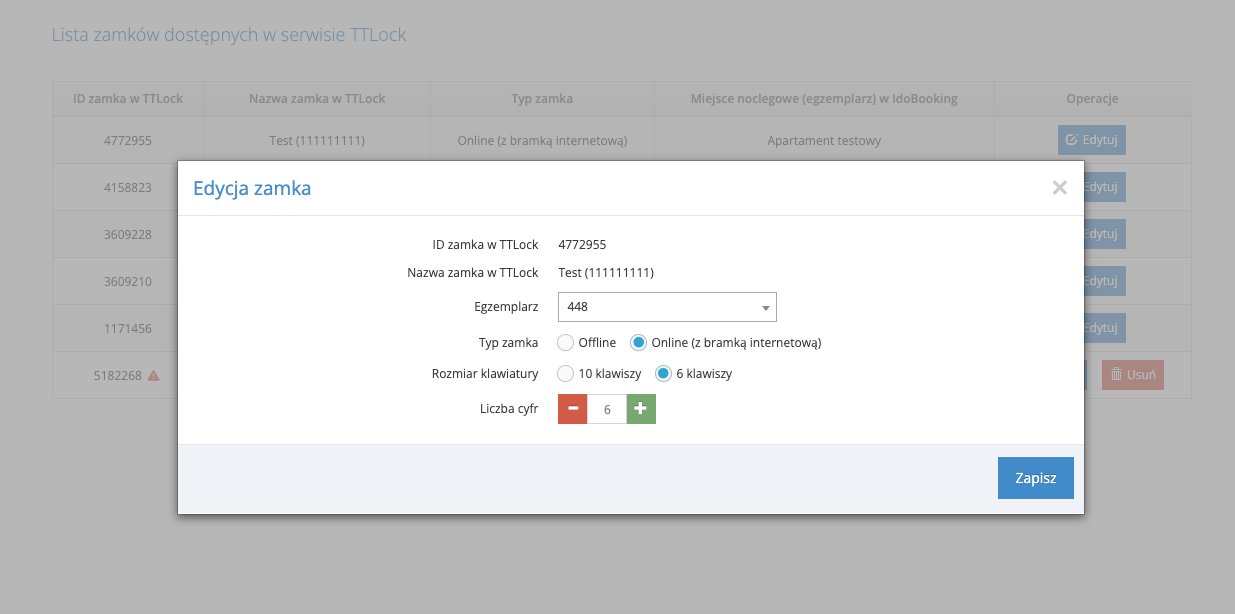
Task: Click the Typ zamka column header
Action: click(541, 99)
